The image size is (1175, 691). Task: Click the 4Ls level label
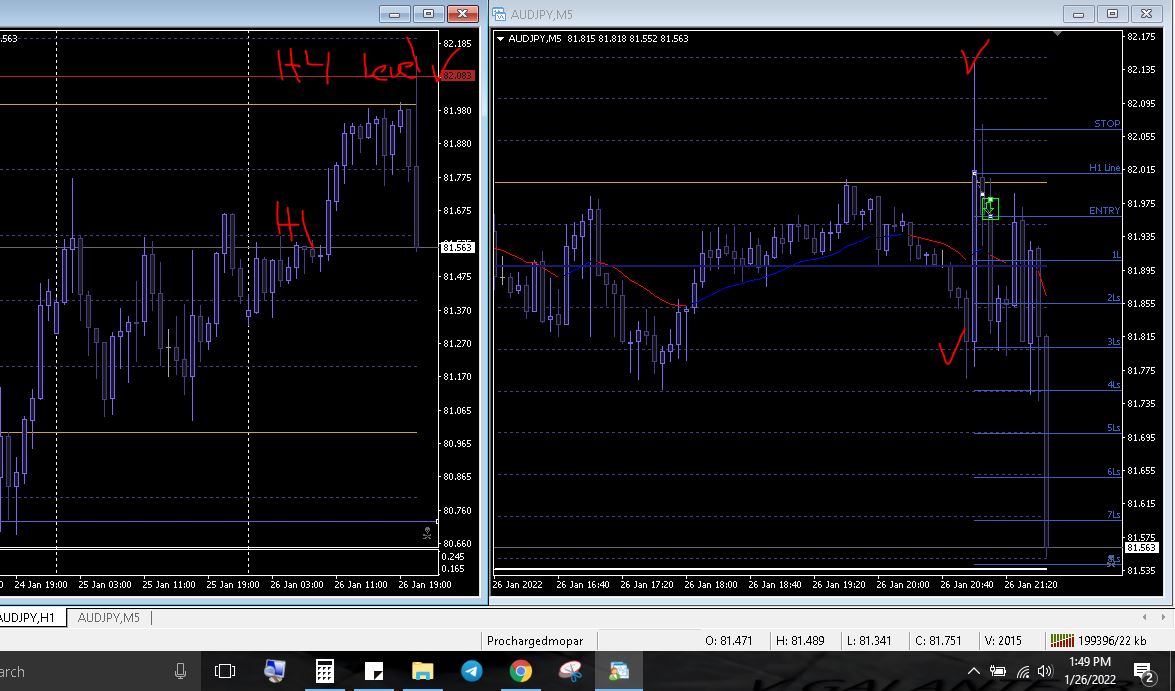pyautogui.click(x=1114, y=384)
